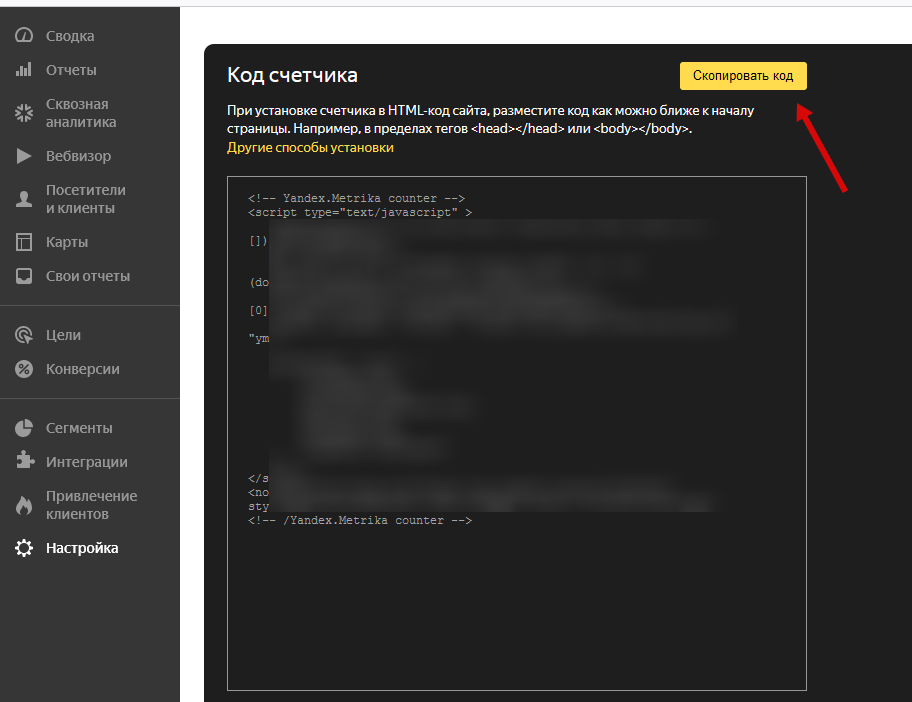Click the Сегменты pie chart icon
This screenshot has width=912, height=702.
point(24,428)
